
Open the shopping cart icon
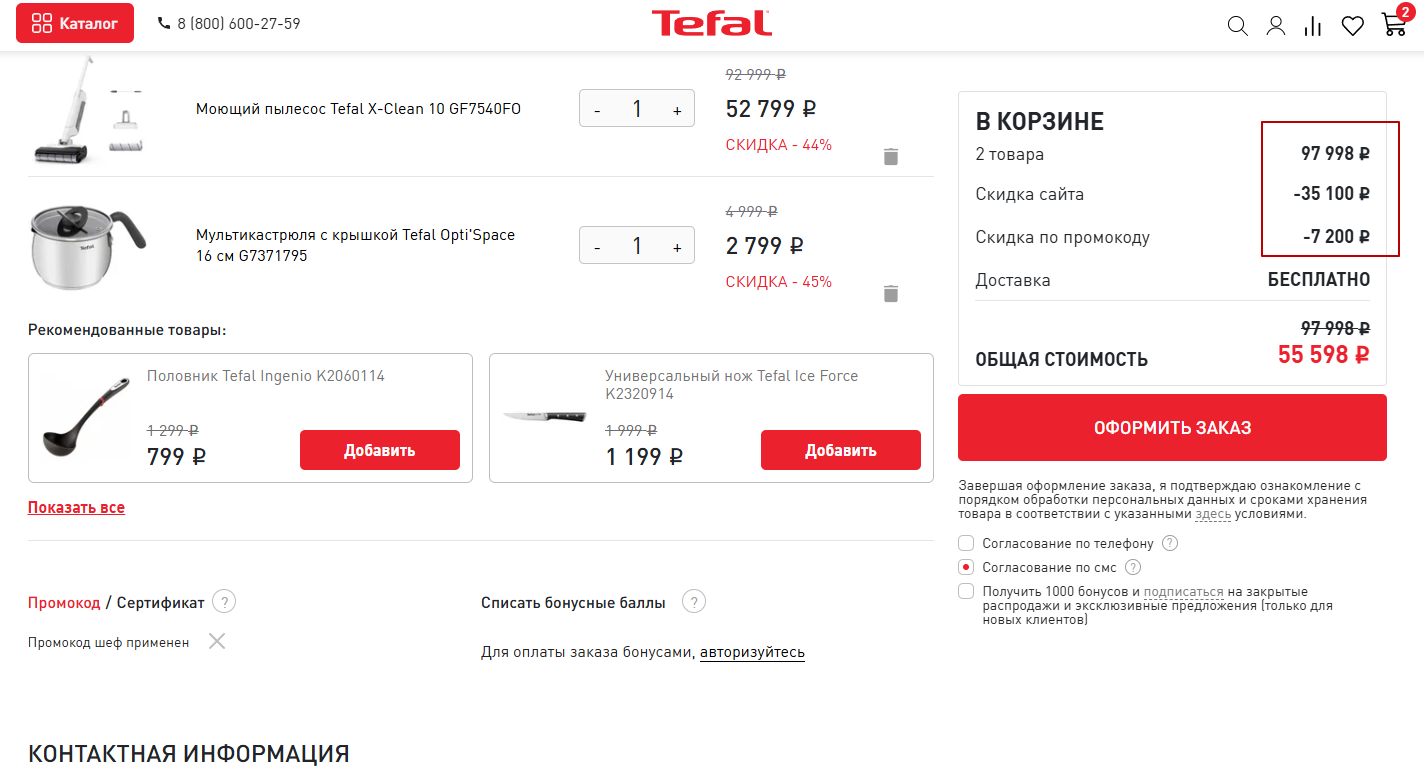[1393, 25]
